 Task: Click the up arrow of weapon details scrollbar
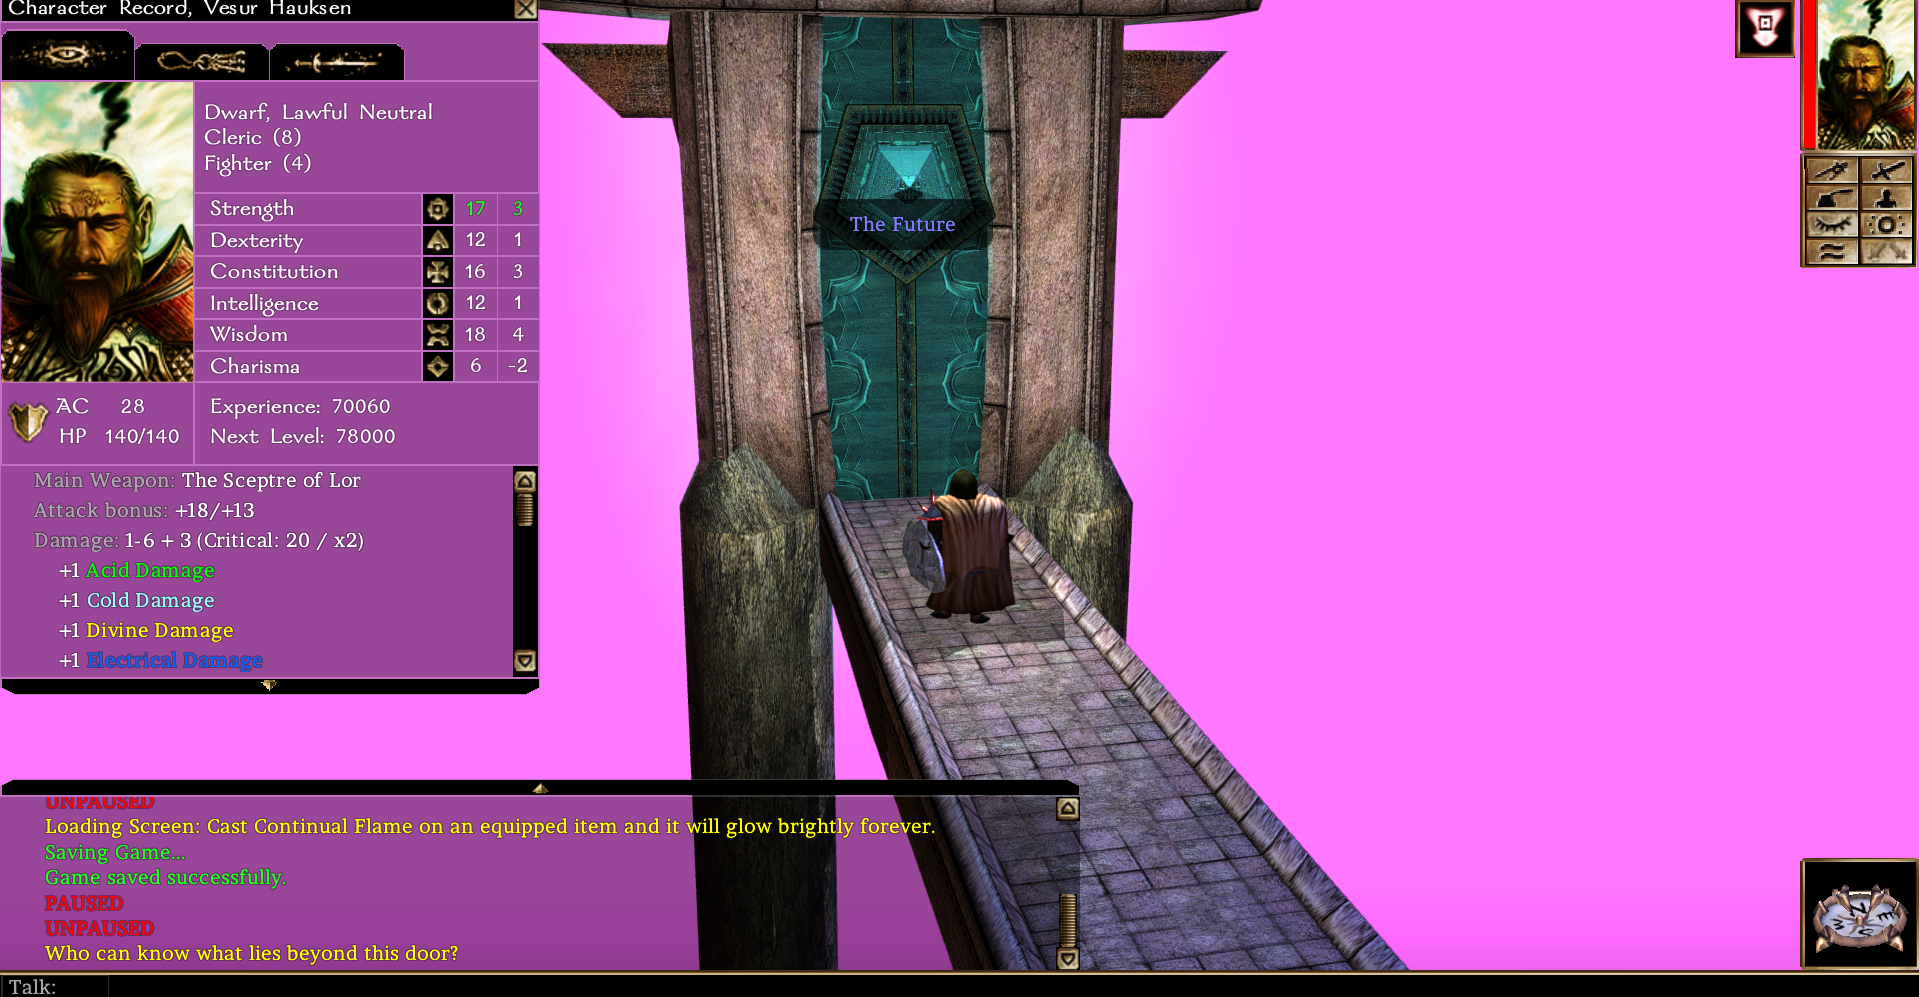tap(525, 481)
